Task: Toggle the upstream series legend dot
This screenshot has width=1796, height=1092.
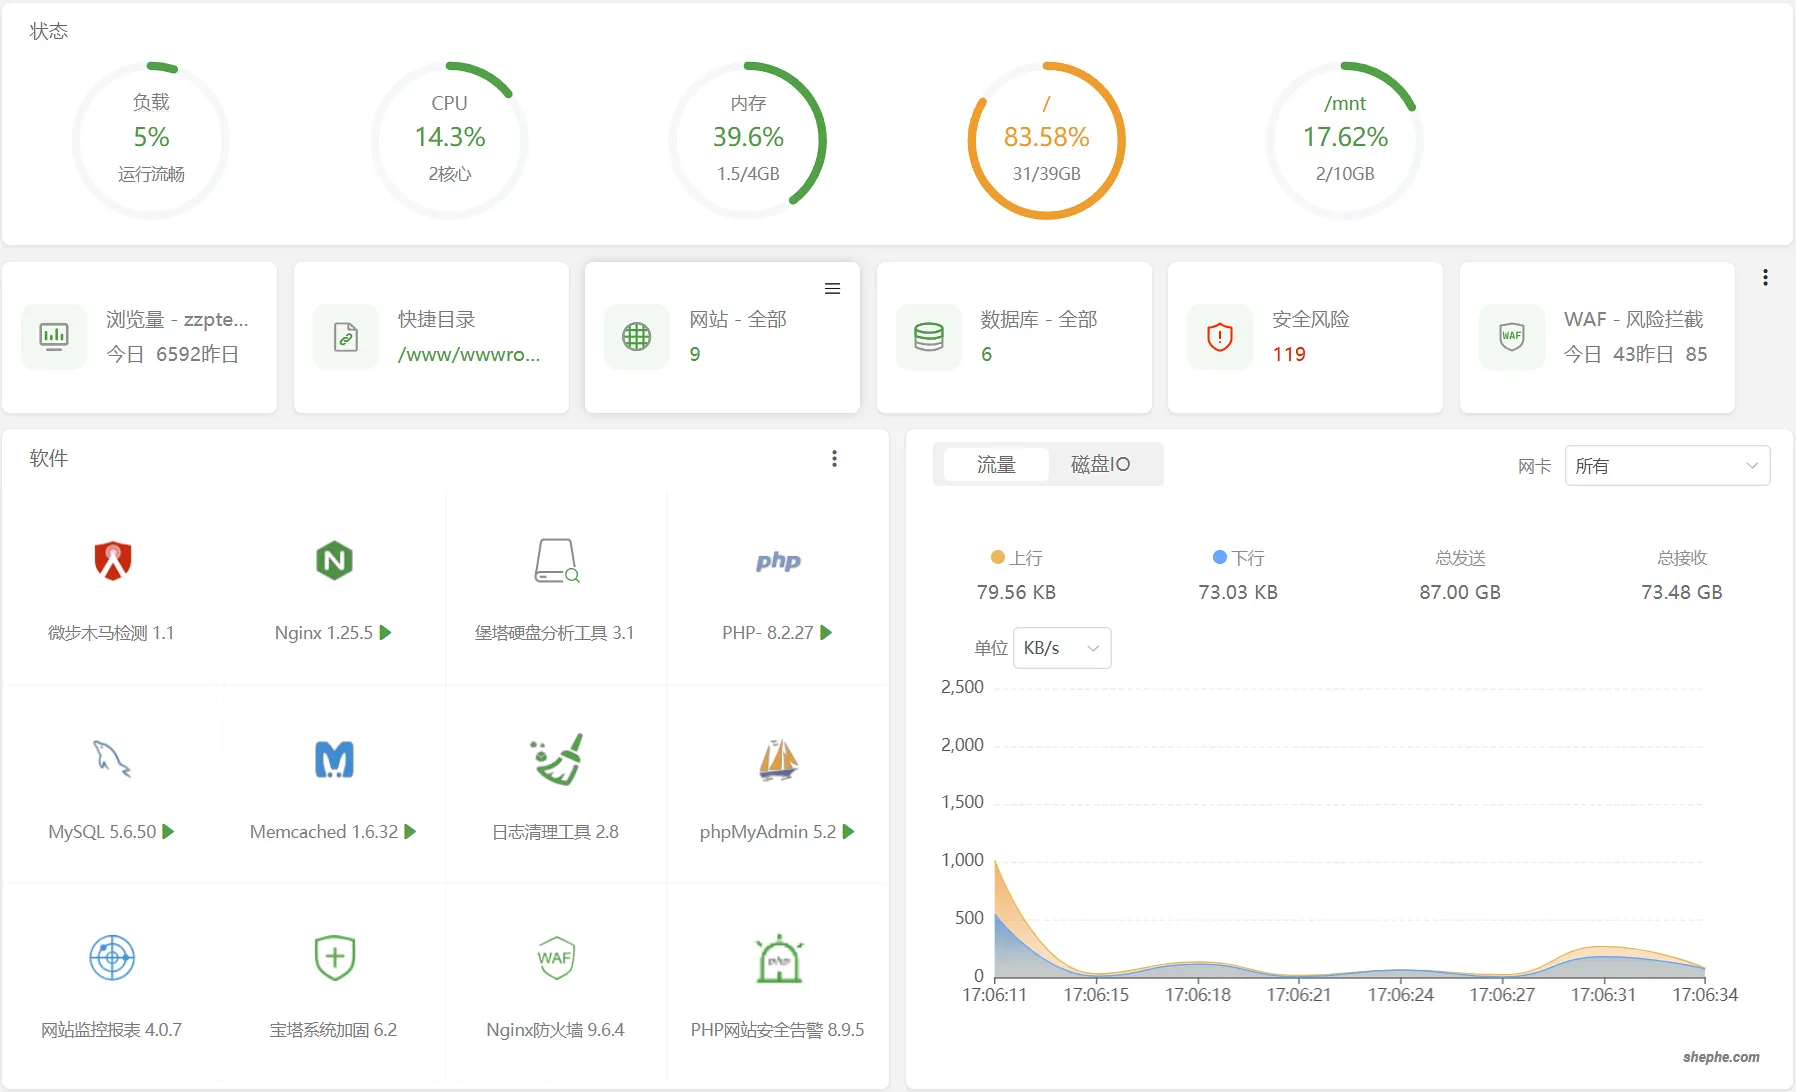Action: pos(997,557)
